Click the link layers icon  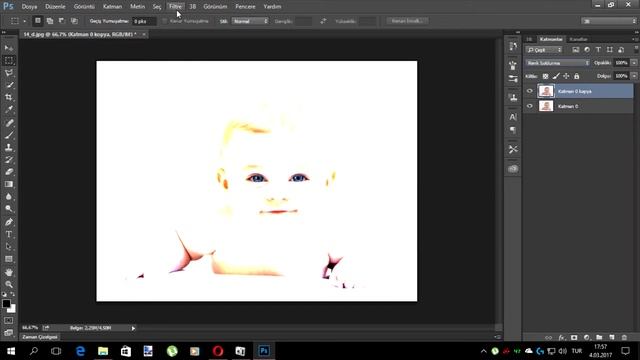point(549,338)
